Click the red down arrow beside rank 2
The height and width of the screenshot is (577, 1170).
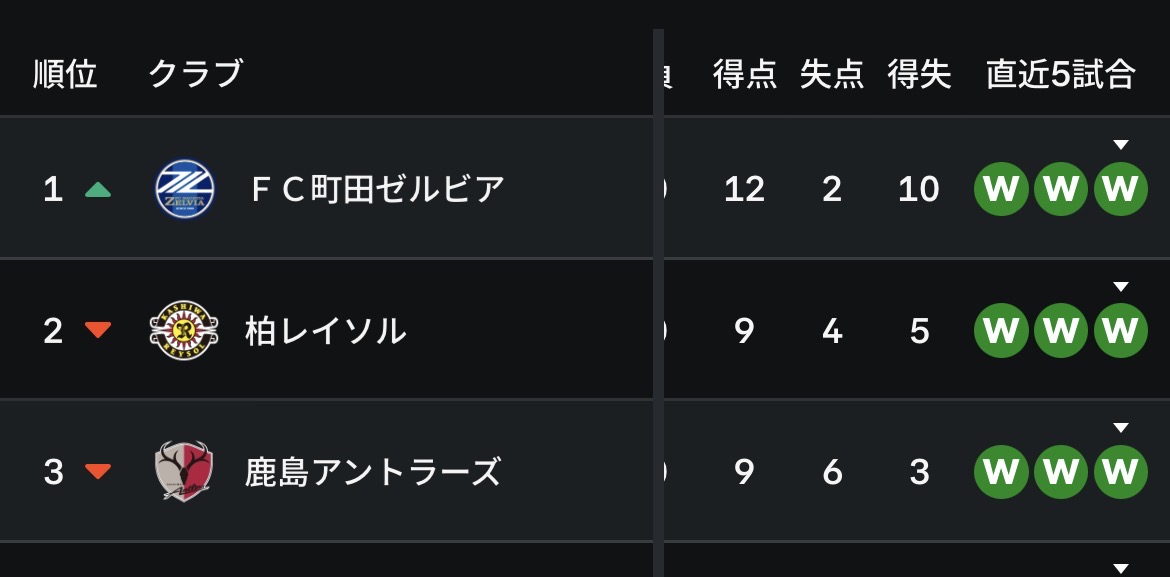click(x=98, y=330)
